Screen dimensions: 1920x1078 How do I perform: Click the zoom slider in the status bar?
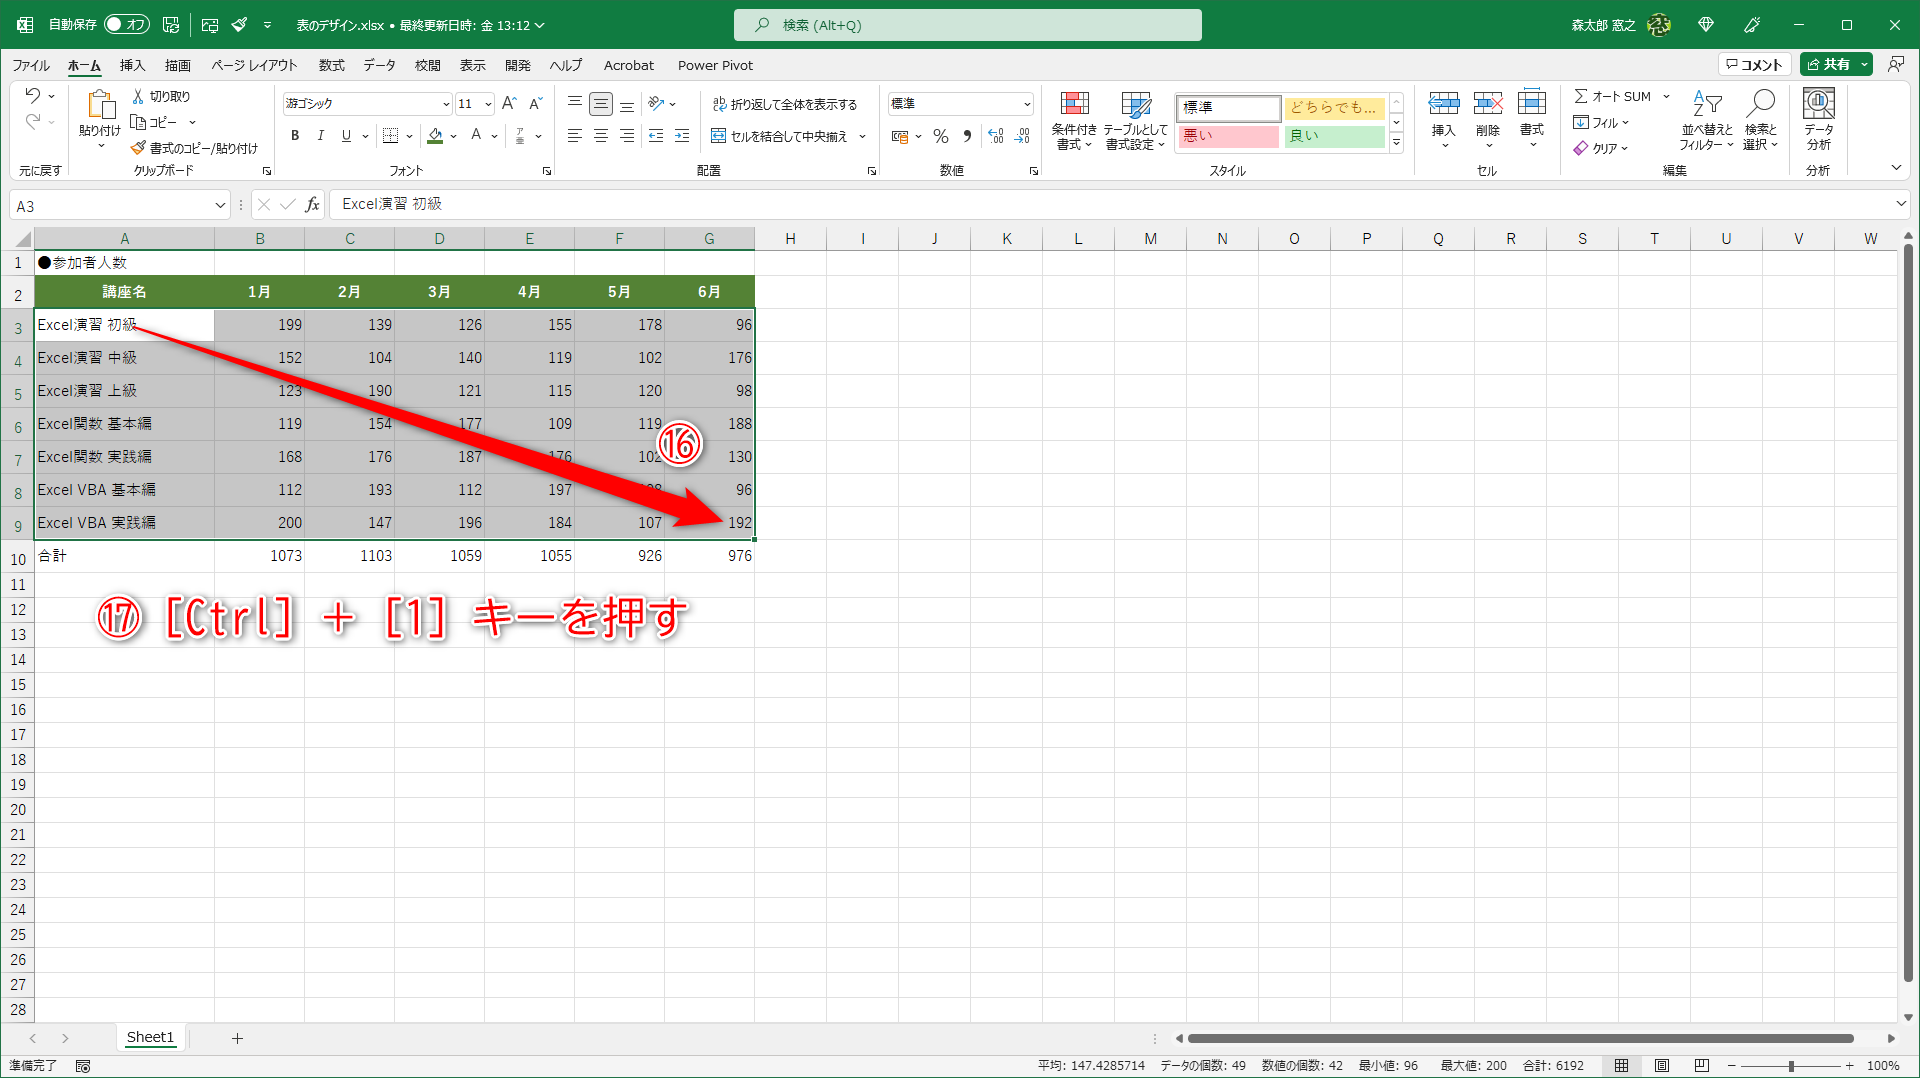1790,1066
